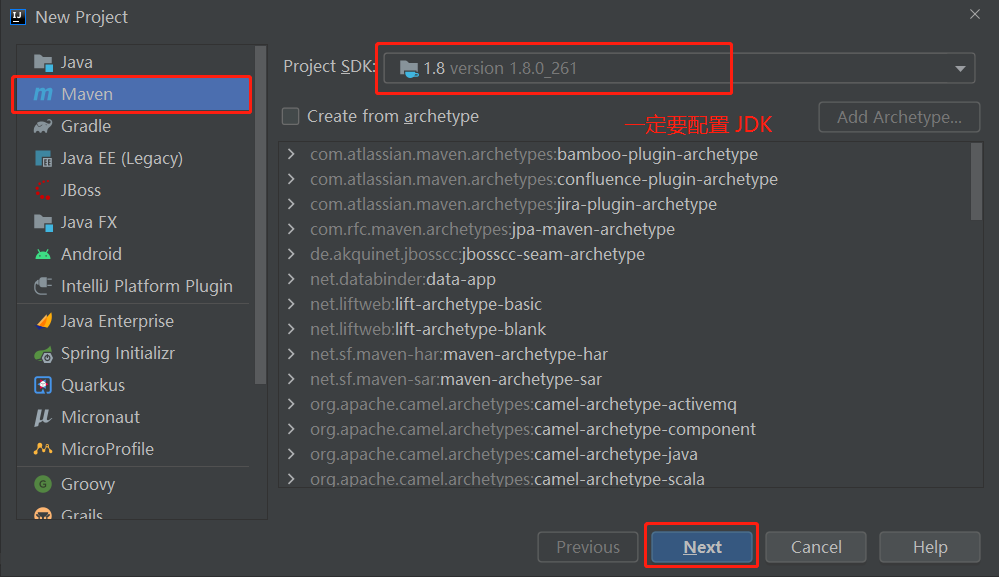Image resolution: width=999 pixels, height=577 pixels.
Task: Select the Java project type icon
Action: click(43, 62)
